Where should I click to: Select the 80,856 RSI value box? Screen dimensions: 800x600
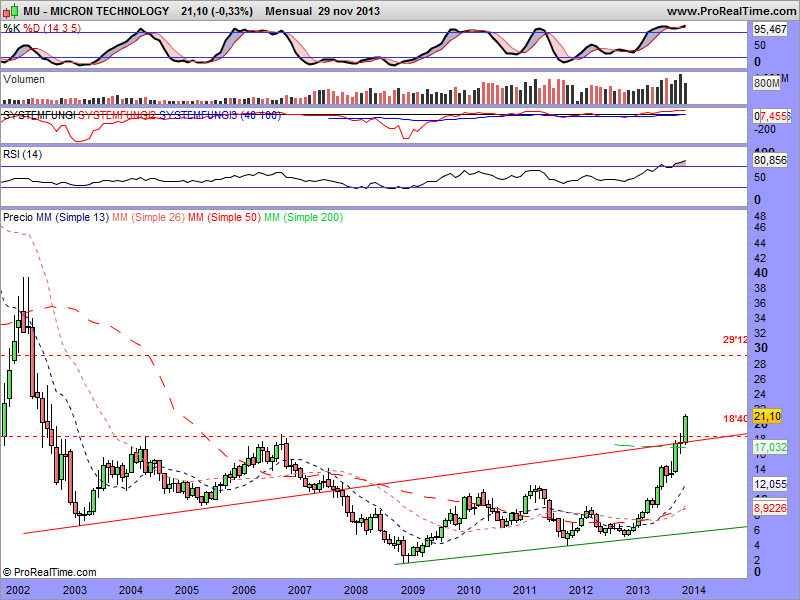[770, 160]
